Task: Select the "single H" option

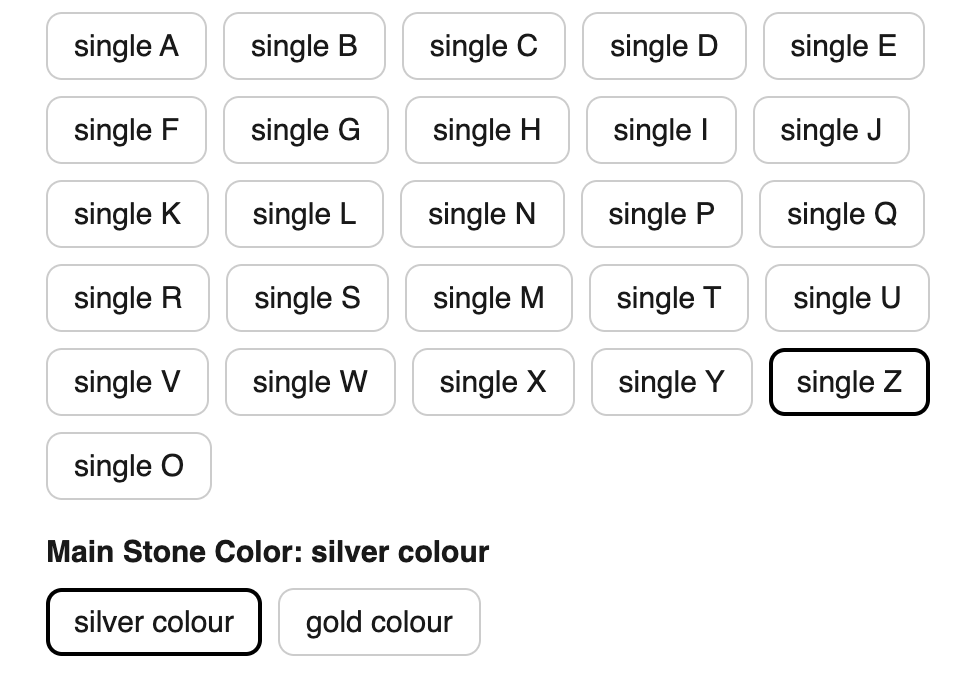Action: (x=487, y=130)
